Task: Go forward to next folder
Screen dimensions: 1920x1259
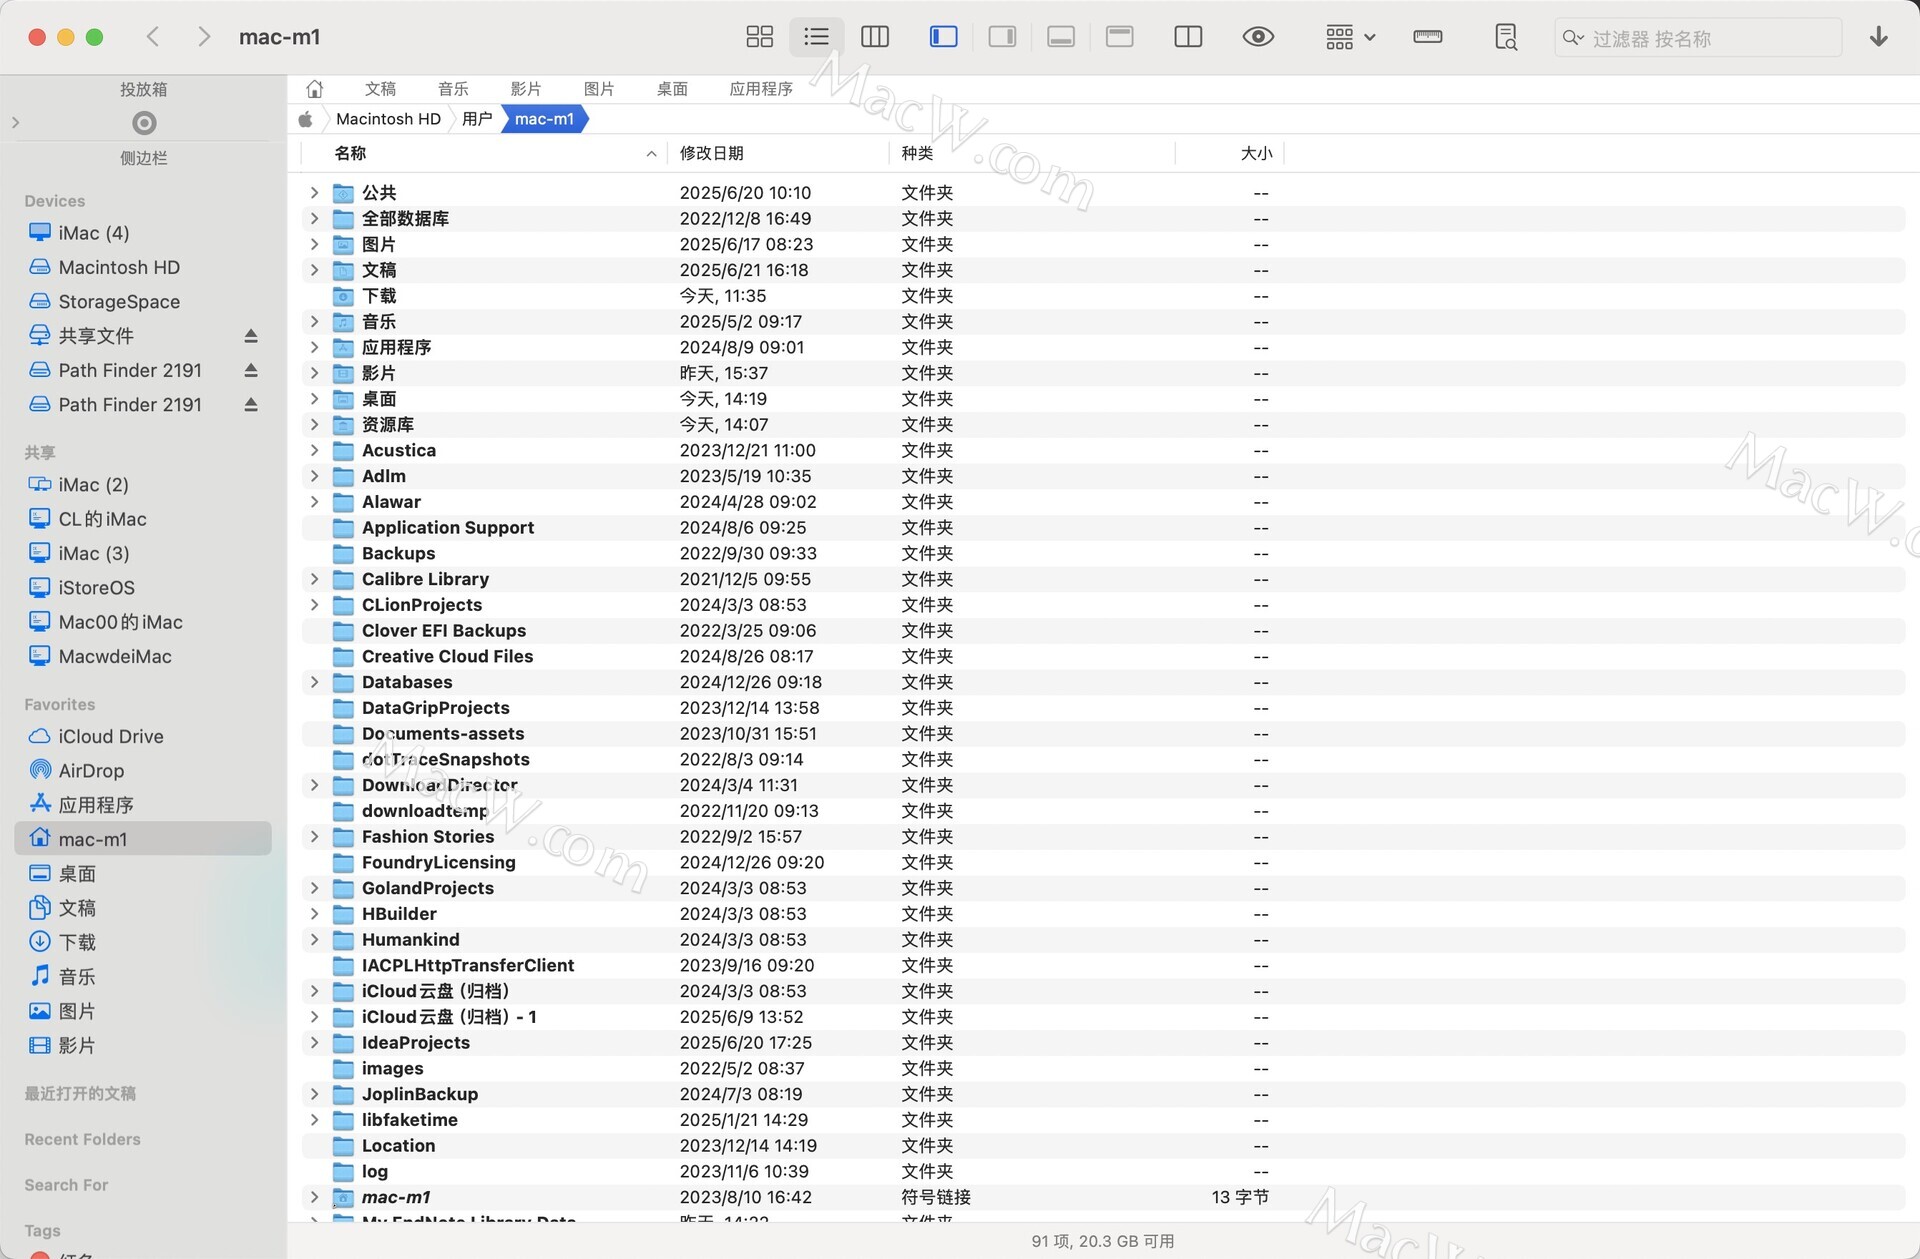Action: coord(204,37)
